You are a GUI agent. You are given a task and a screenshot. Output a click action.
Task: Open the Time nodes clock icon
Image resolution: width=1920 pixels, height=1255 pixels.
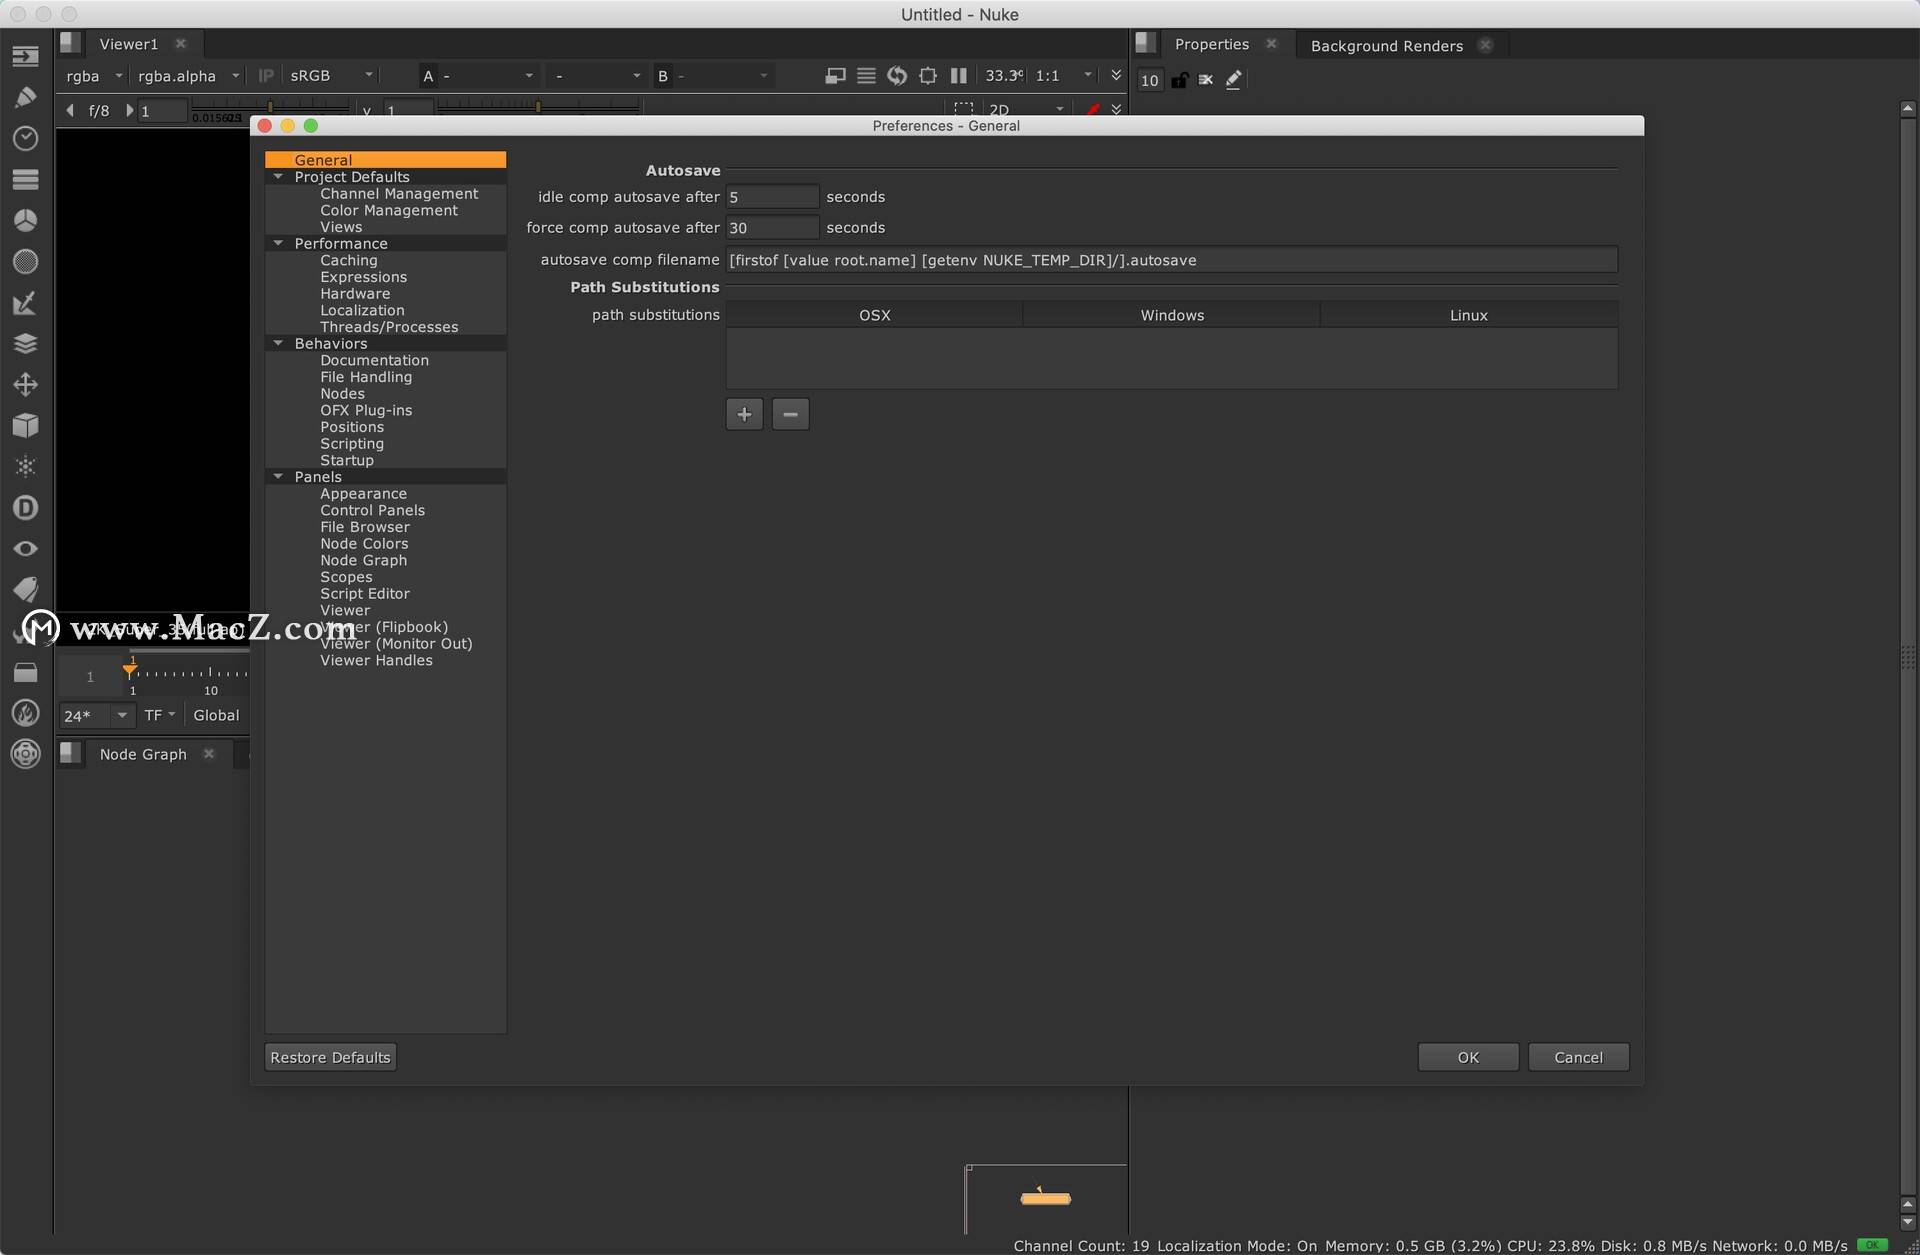pos(25,138)
